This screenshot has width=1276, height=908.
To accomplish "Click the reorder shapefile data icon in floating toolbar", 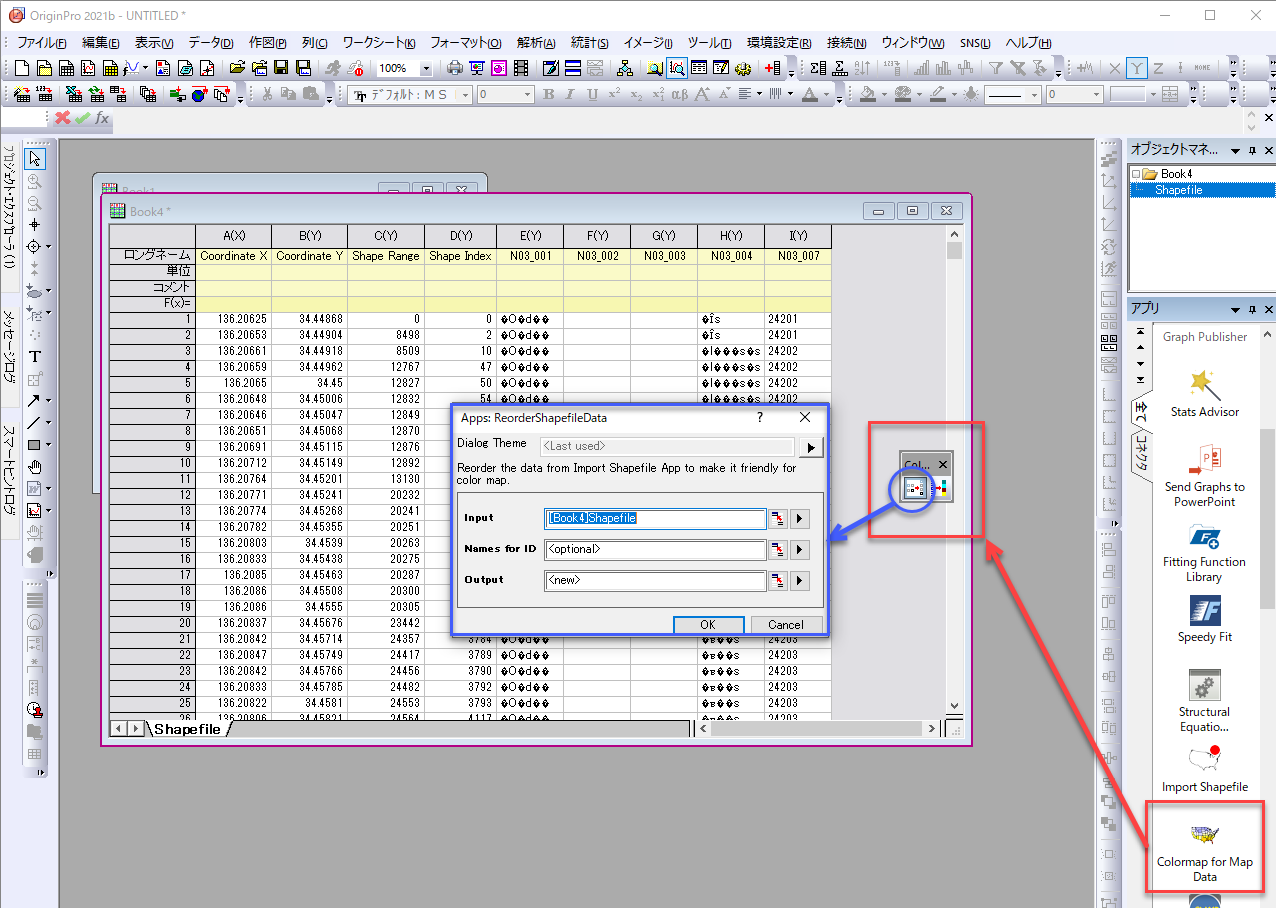I will 913,488.
